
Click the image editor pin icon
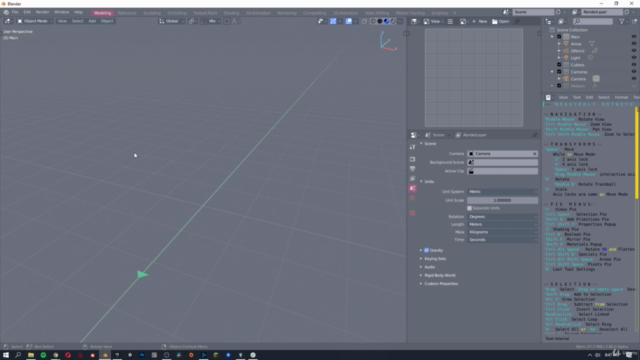pyautogui.click(x=517, y=21)
